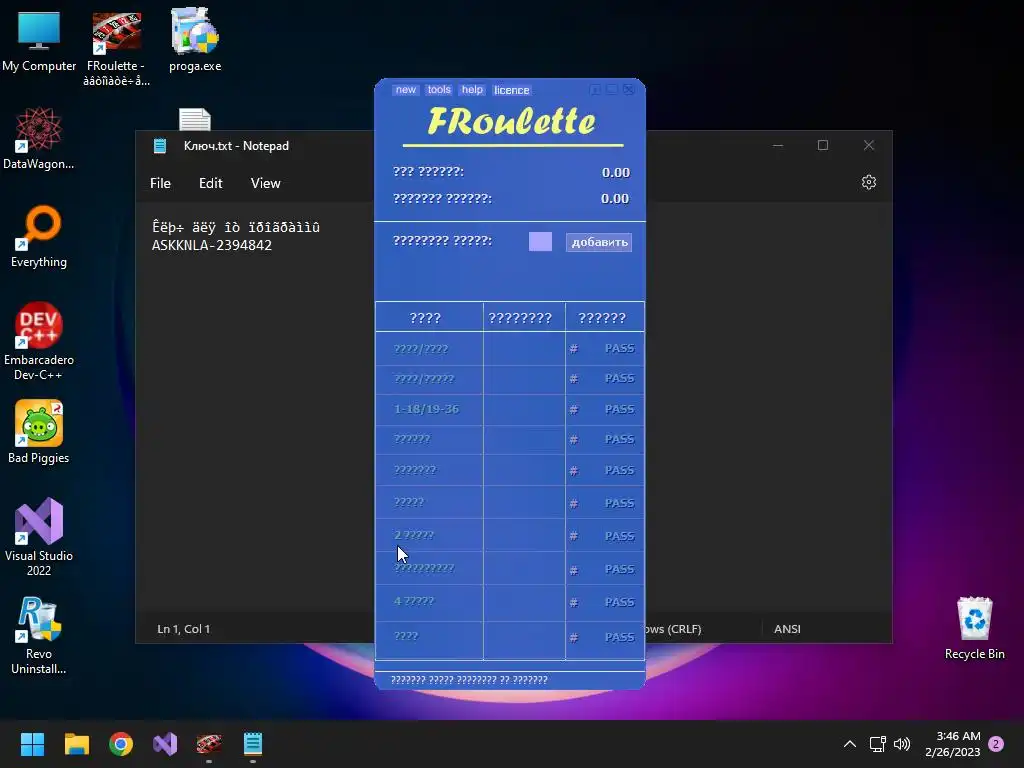Select the Everything search shortcut
This screenshot has height=768, width=1024.
tap(39, 236)
